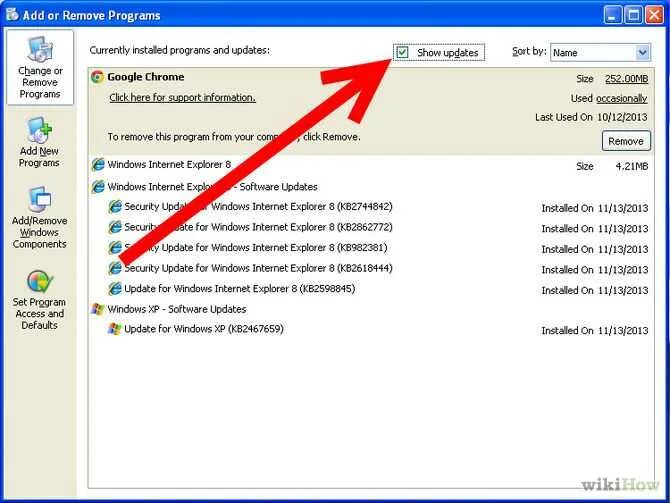Uncheck the Show updates checkbox
Viewport: 670px width, 503px height.
[403, 53]
